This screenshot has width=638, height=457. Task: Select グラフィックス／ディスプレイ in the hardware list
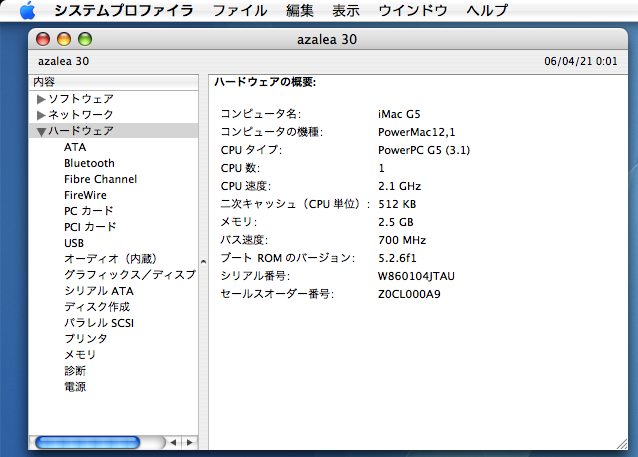[x=130, y=275]
